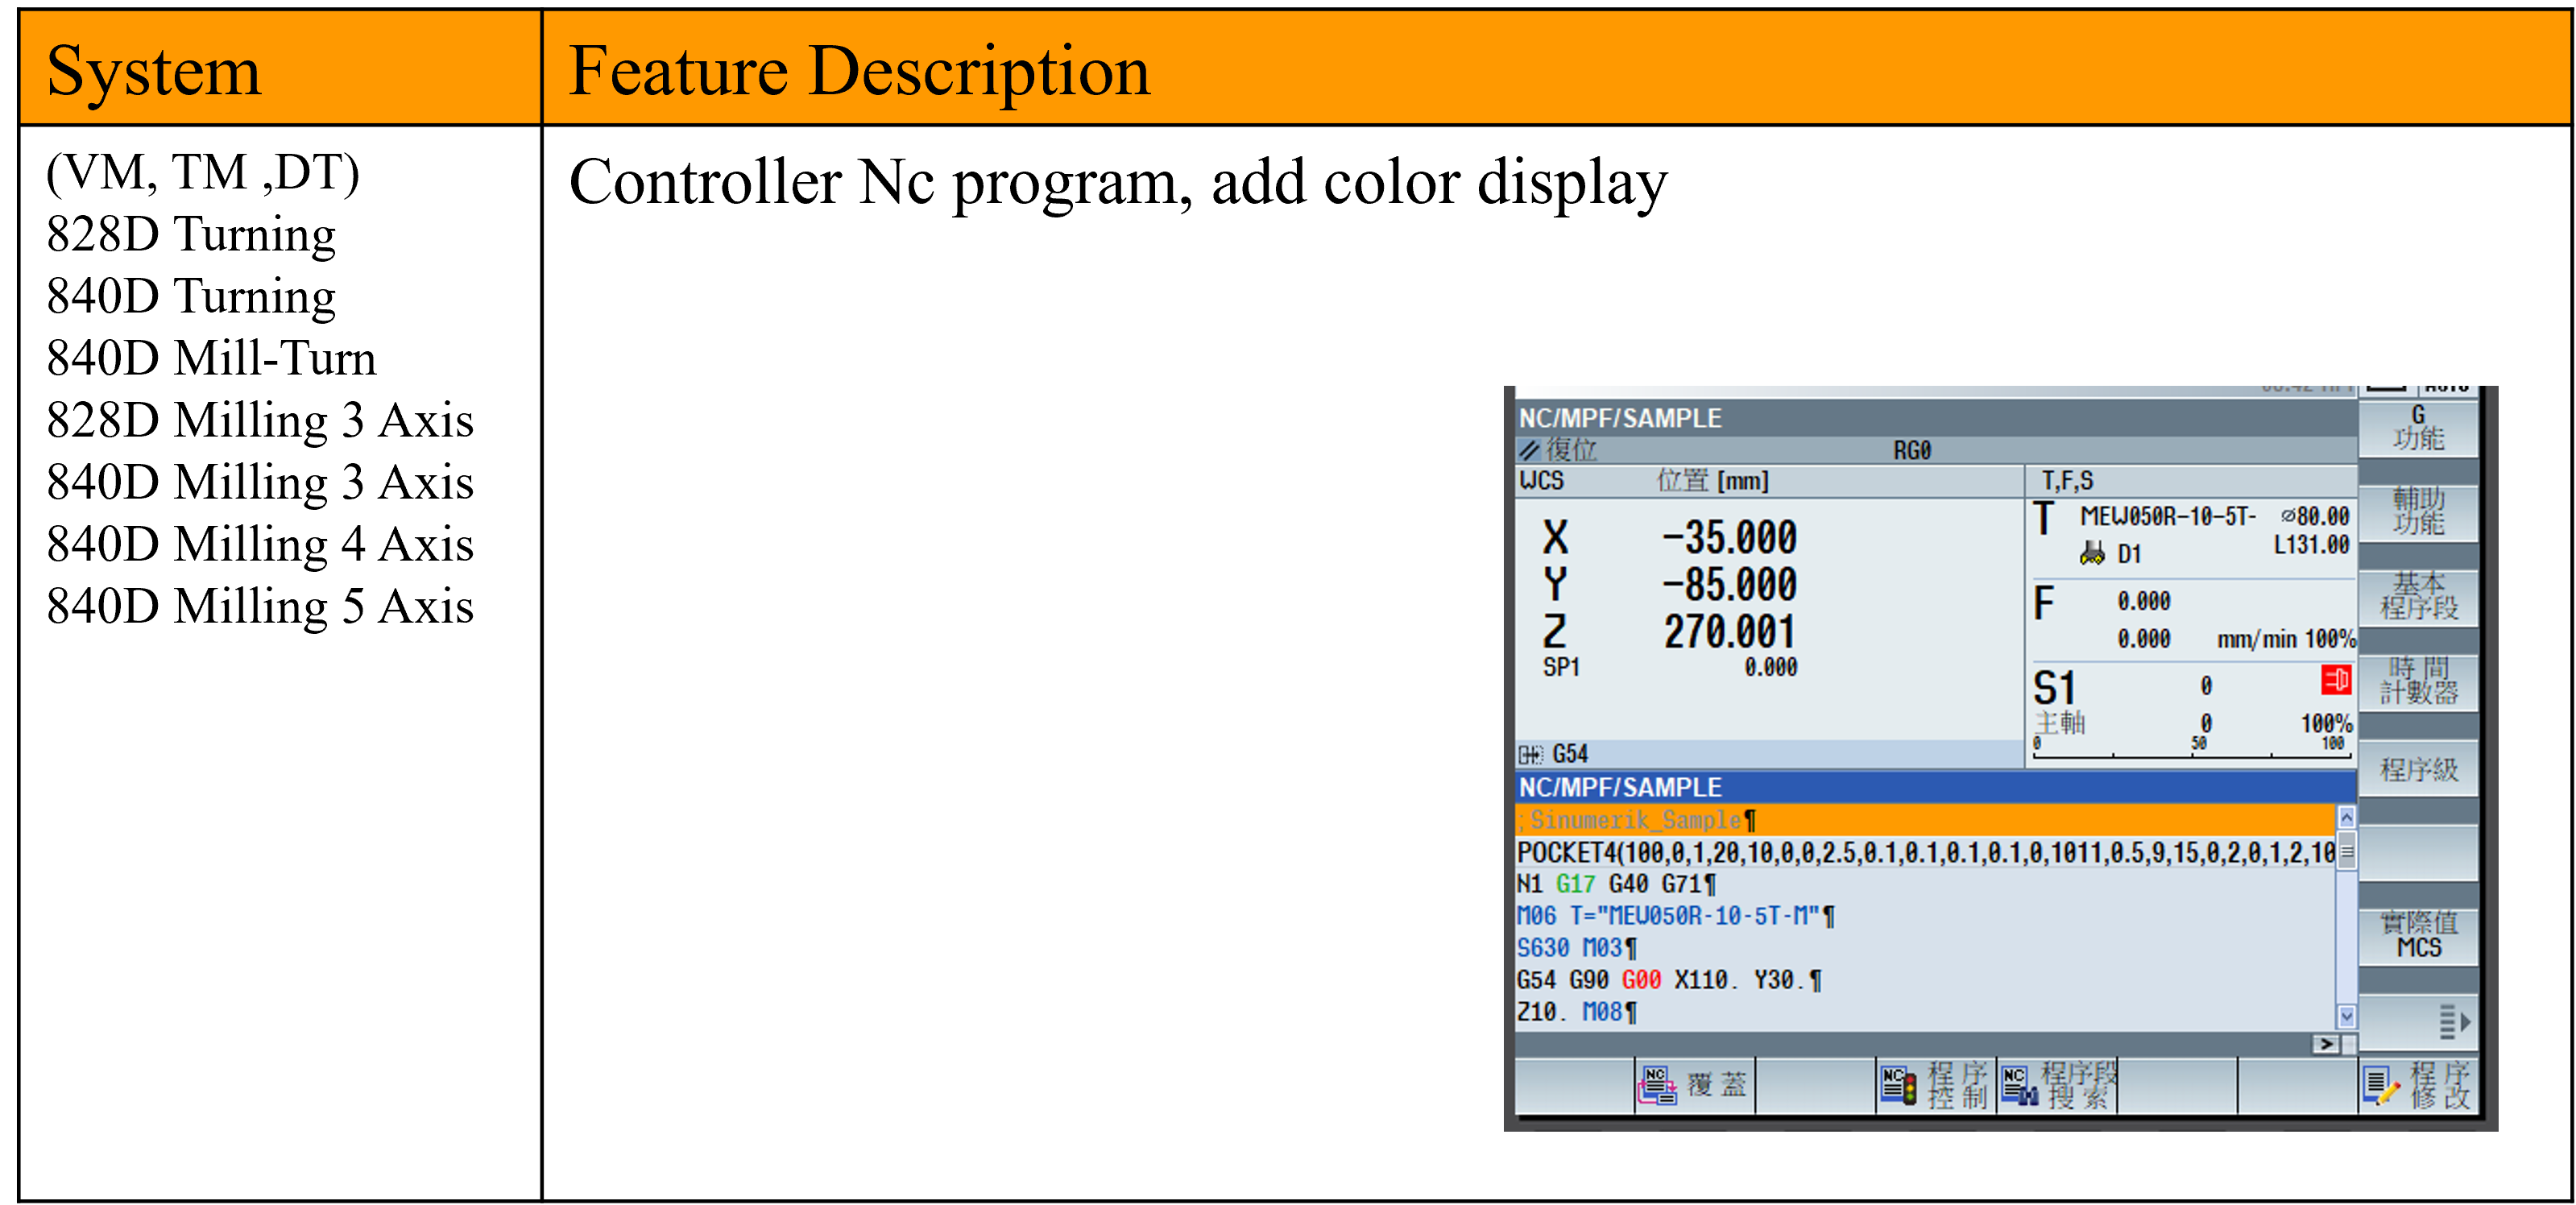Click the 828D Milling 3 Axis entry

coord(260,420)
